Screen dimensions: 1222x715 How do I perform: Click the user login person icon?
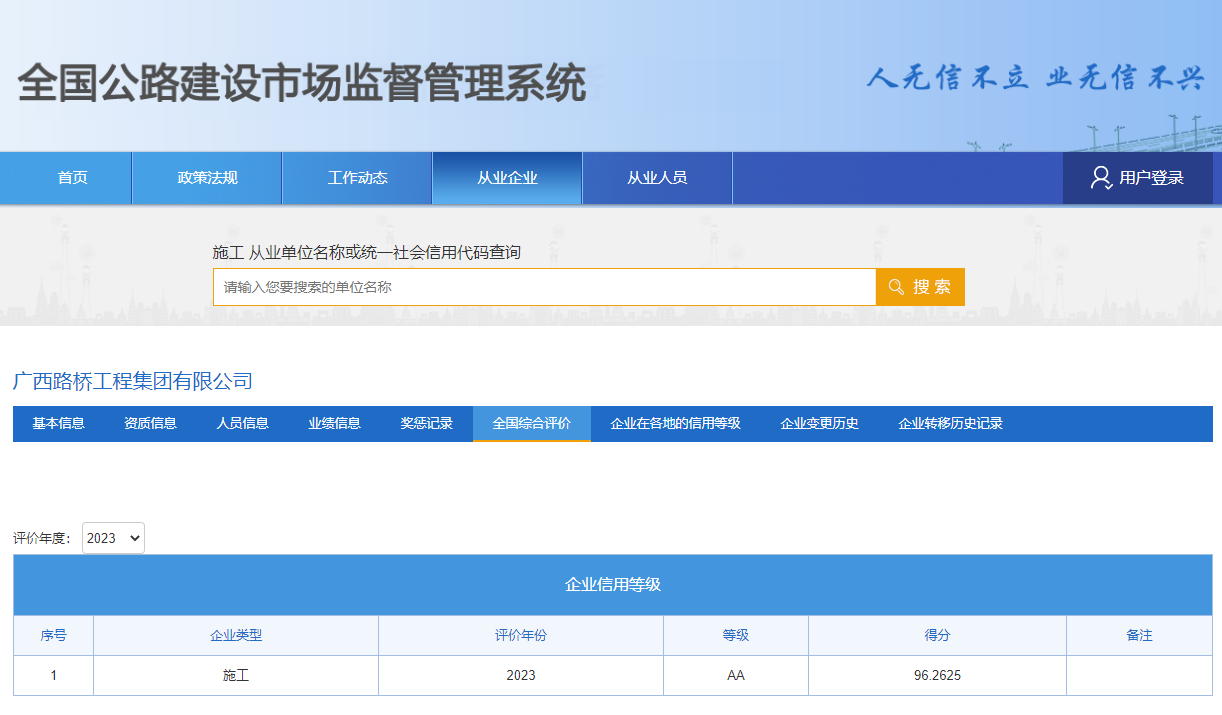[x=1102, y=177]
